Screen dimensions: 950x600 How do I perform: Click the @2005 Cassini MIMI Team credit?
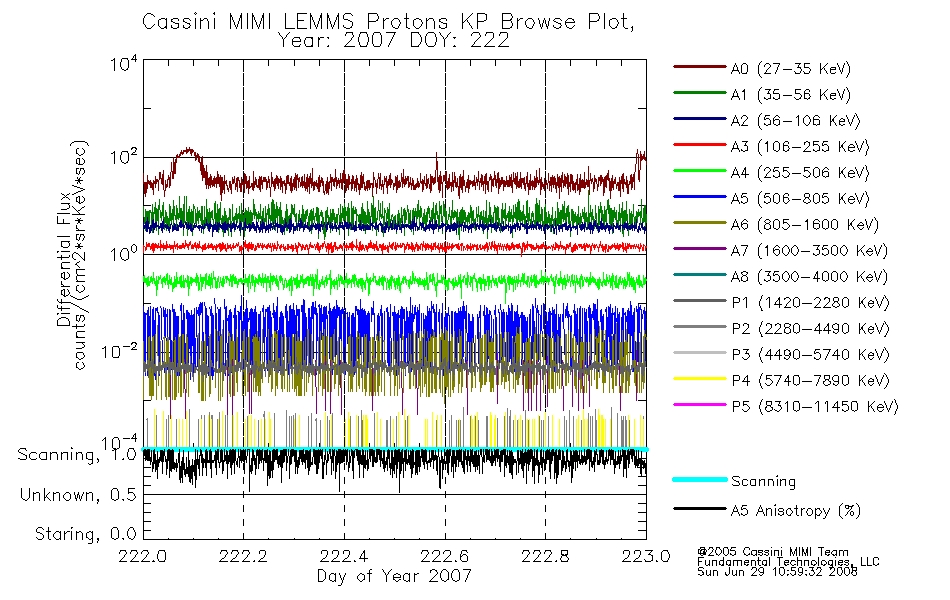click(x=773, y=552)
